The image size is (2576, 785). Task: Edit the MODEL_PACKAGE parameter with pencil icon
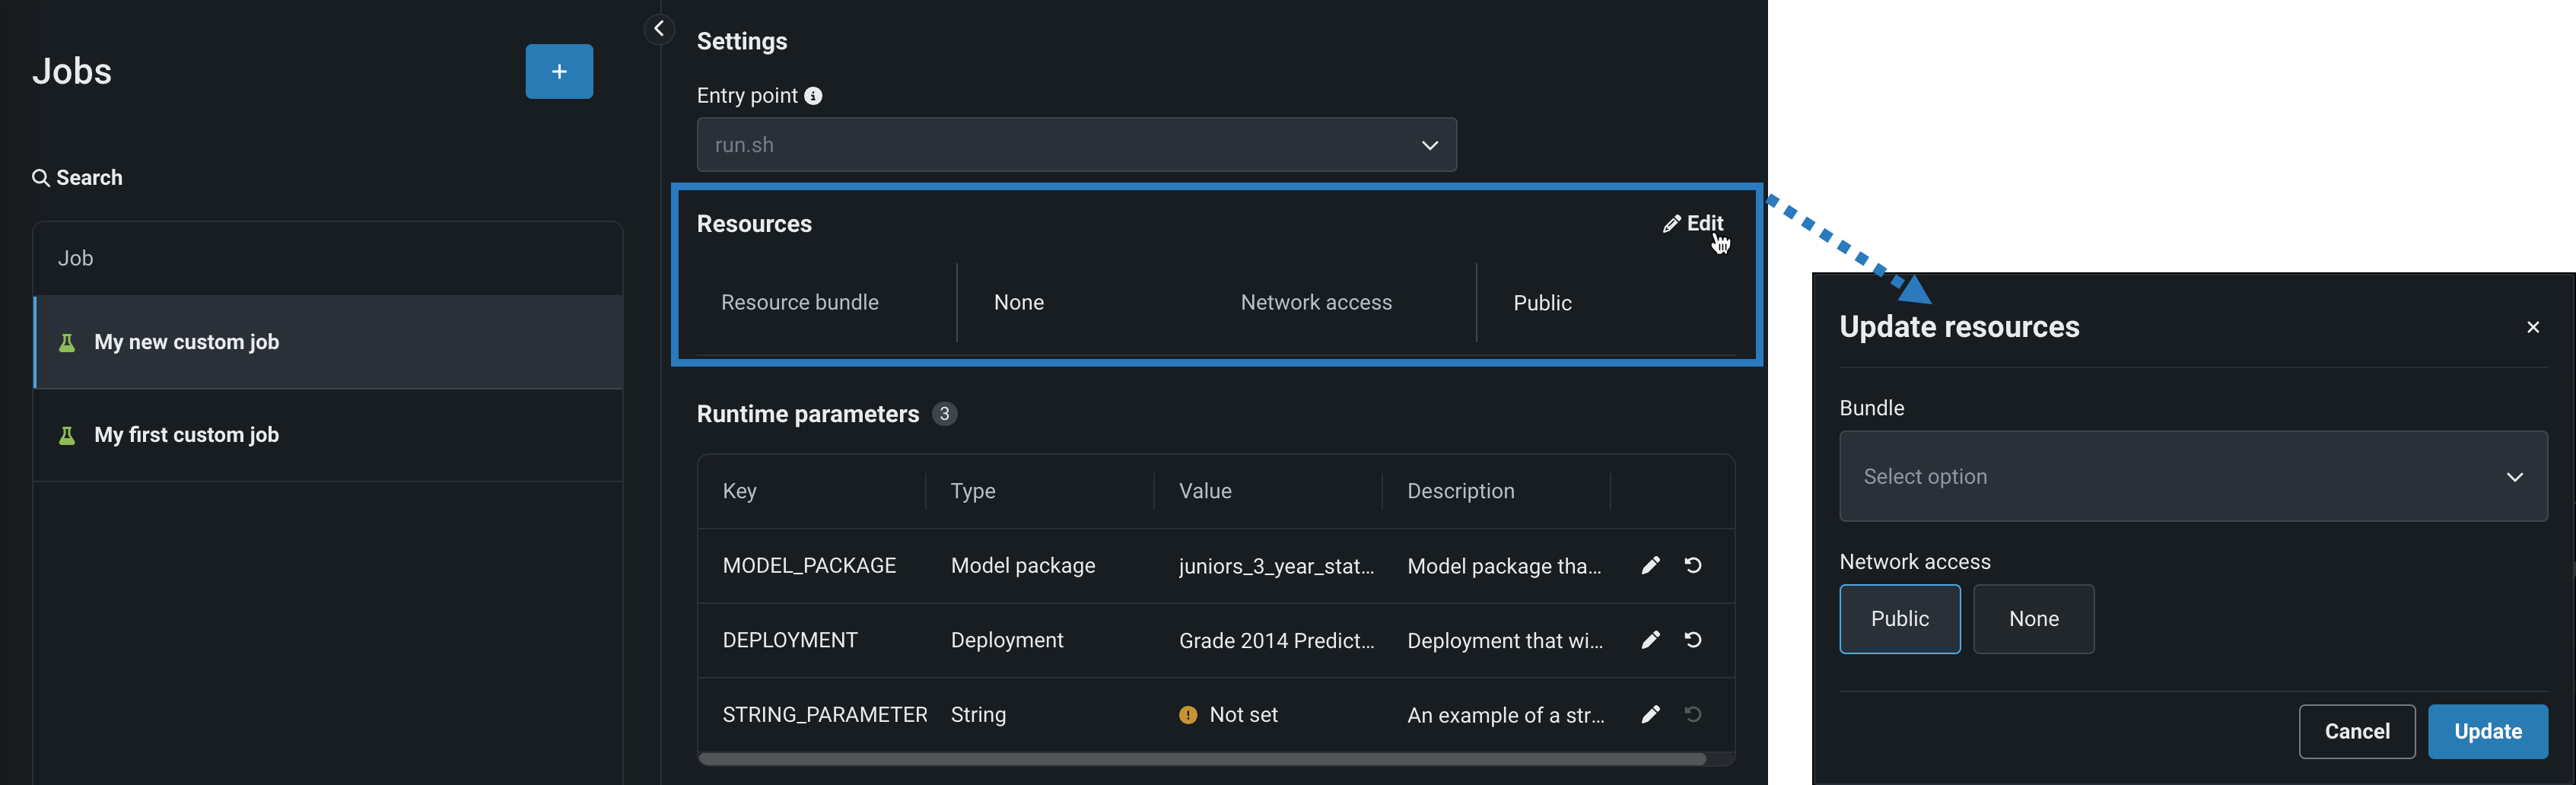point(1650,565)
